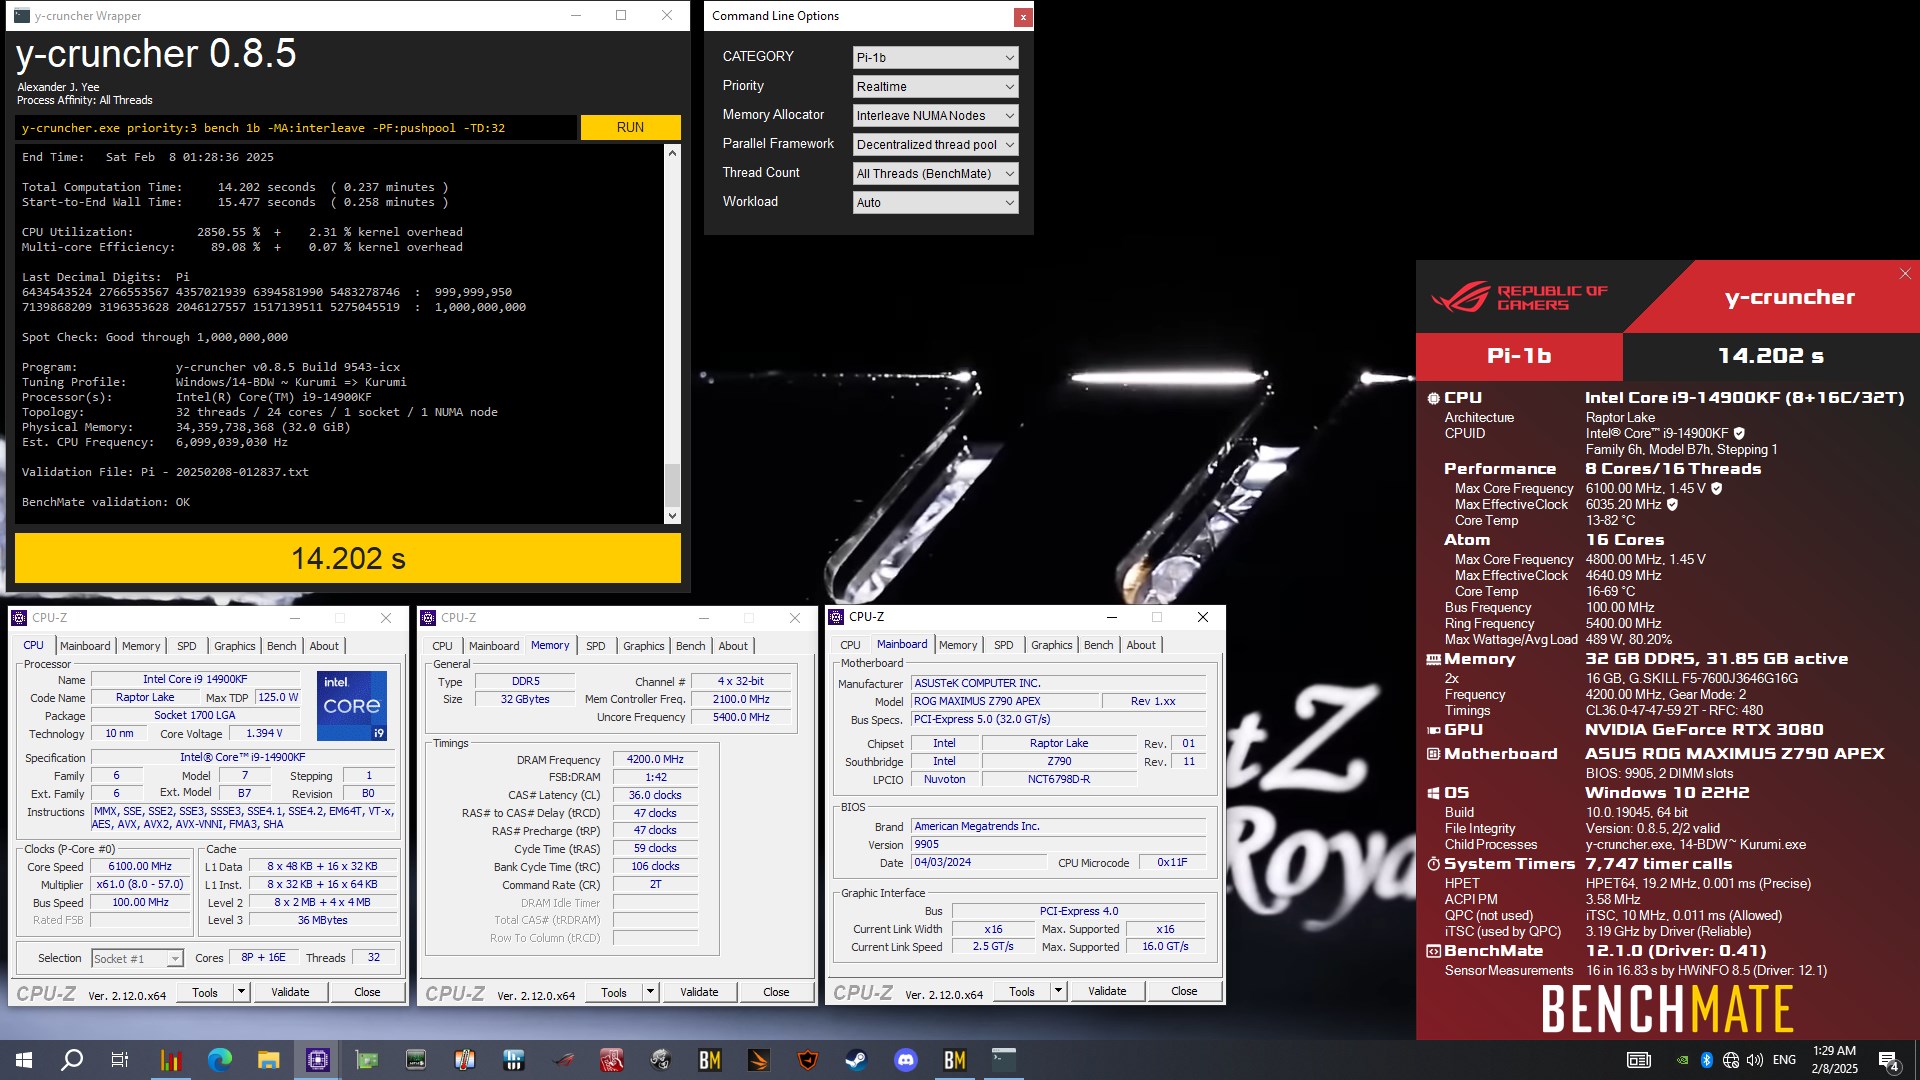1920x1080 pixels.
Task: Open About tab in right CPU-Z window
Action: [1141, 645]
